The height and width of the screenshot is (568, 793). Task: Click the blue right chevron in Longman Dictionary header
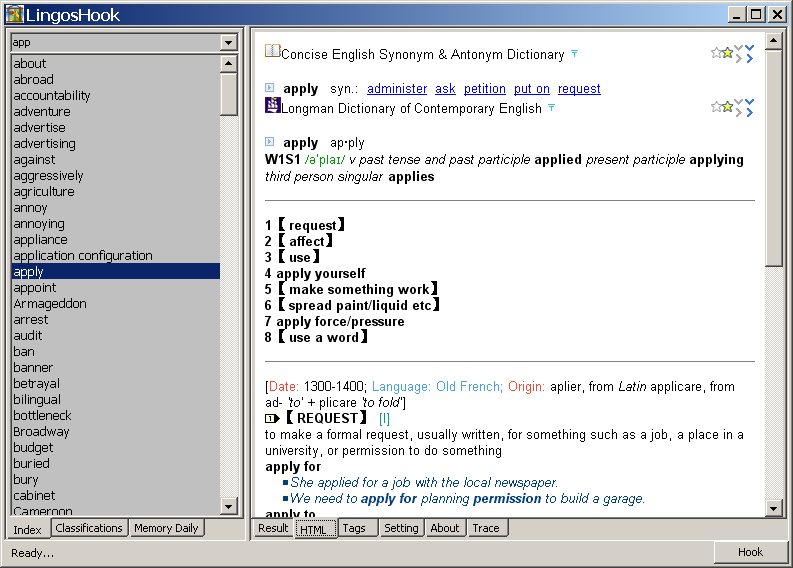pyautogui.click(x=750, y=113)
